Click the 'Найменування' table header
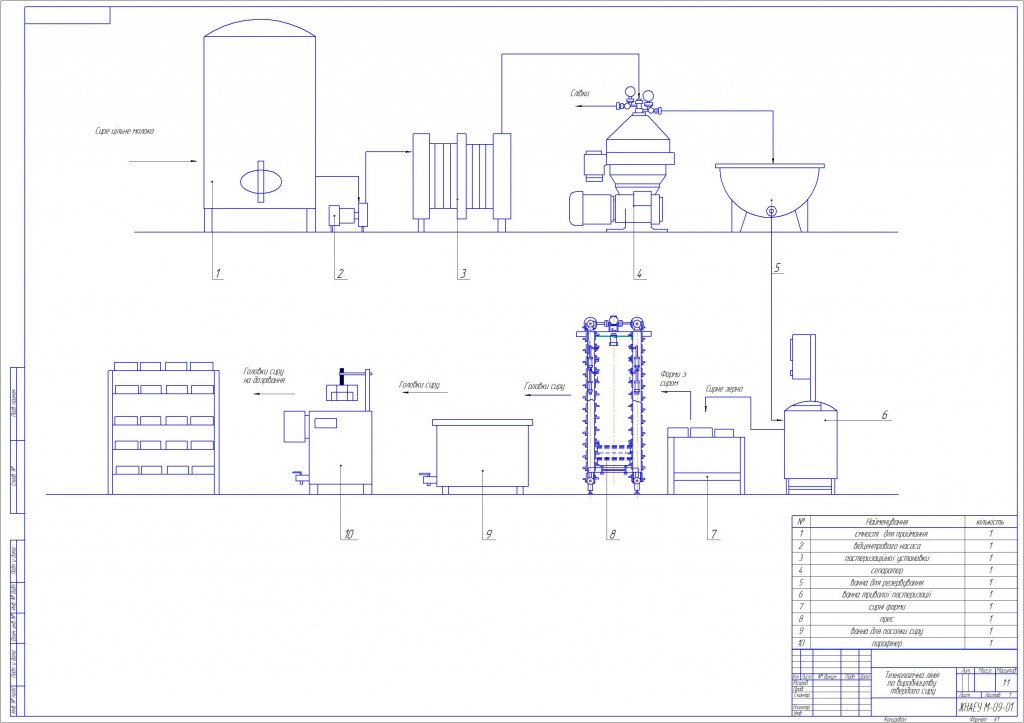Viewport: 1024px width, 723px height. point(887,522)
